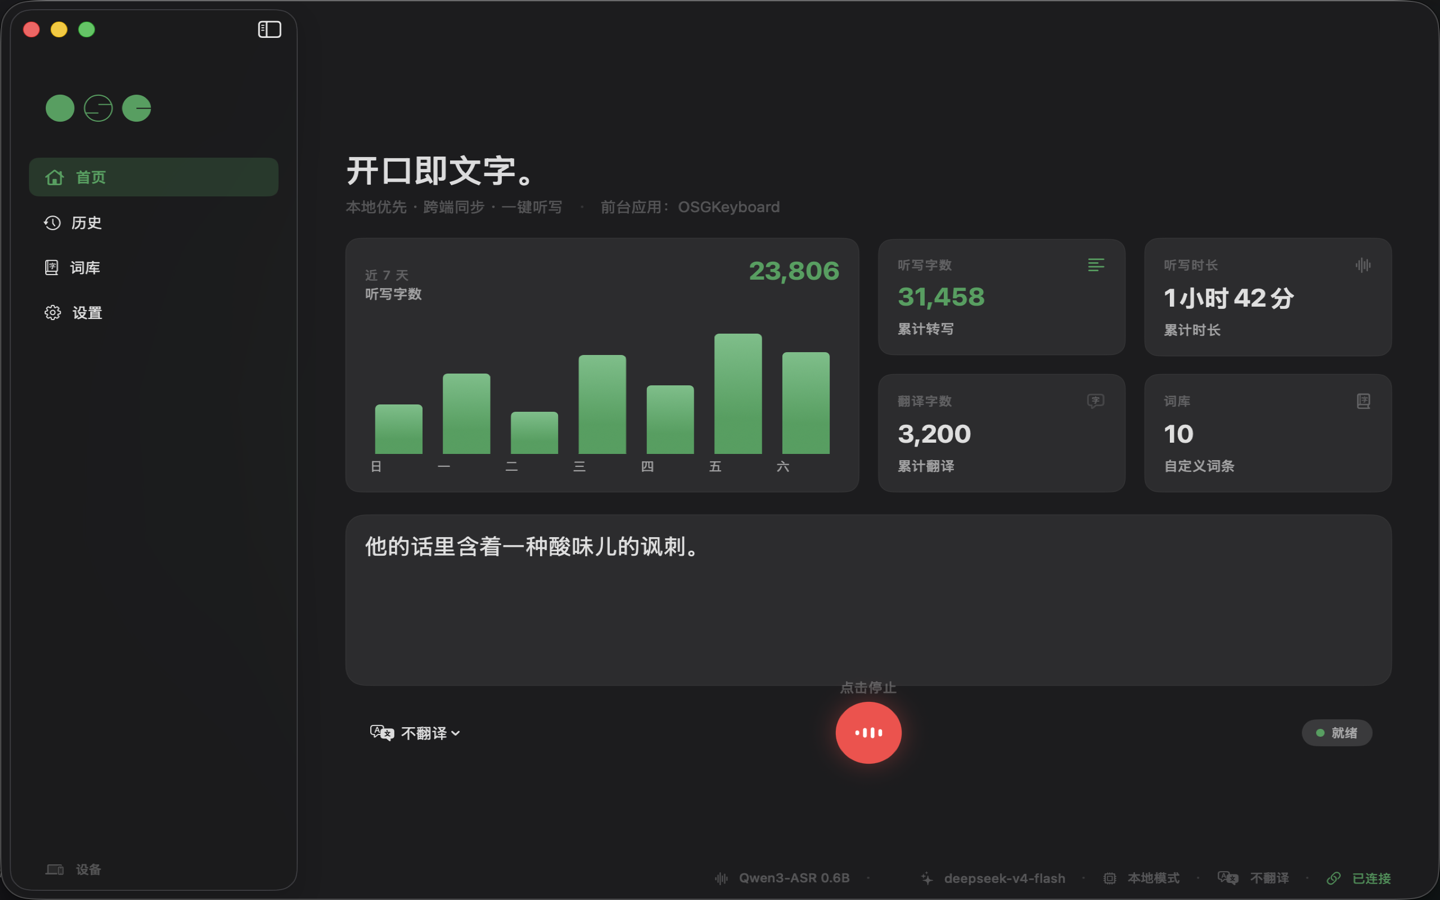The image size is (1440, 900).
Task: Click the 已连接 connected status
Action: (1371, 878)
